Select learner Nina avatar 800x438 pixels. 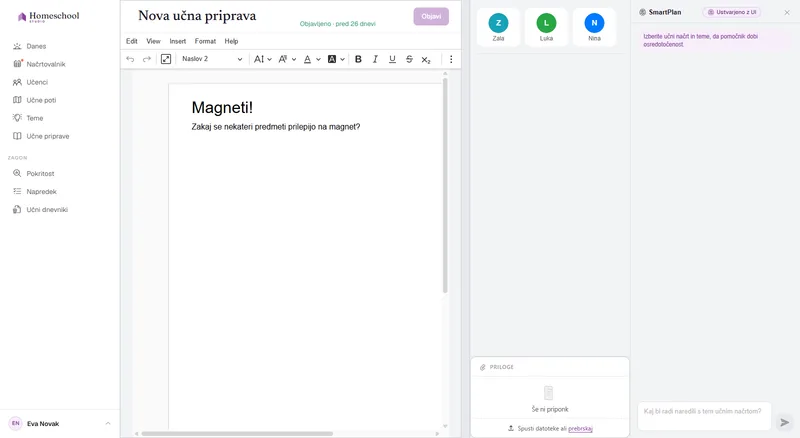(594, 23)
